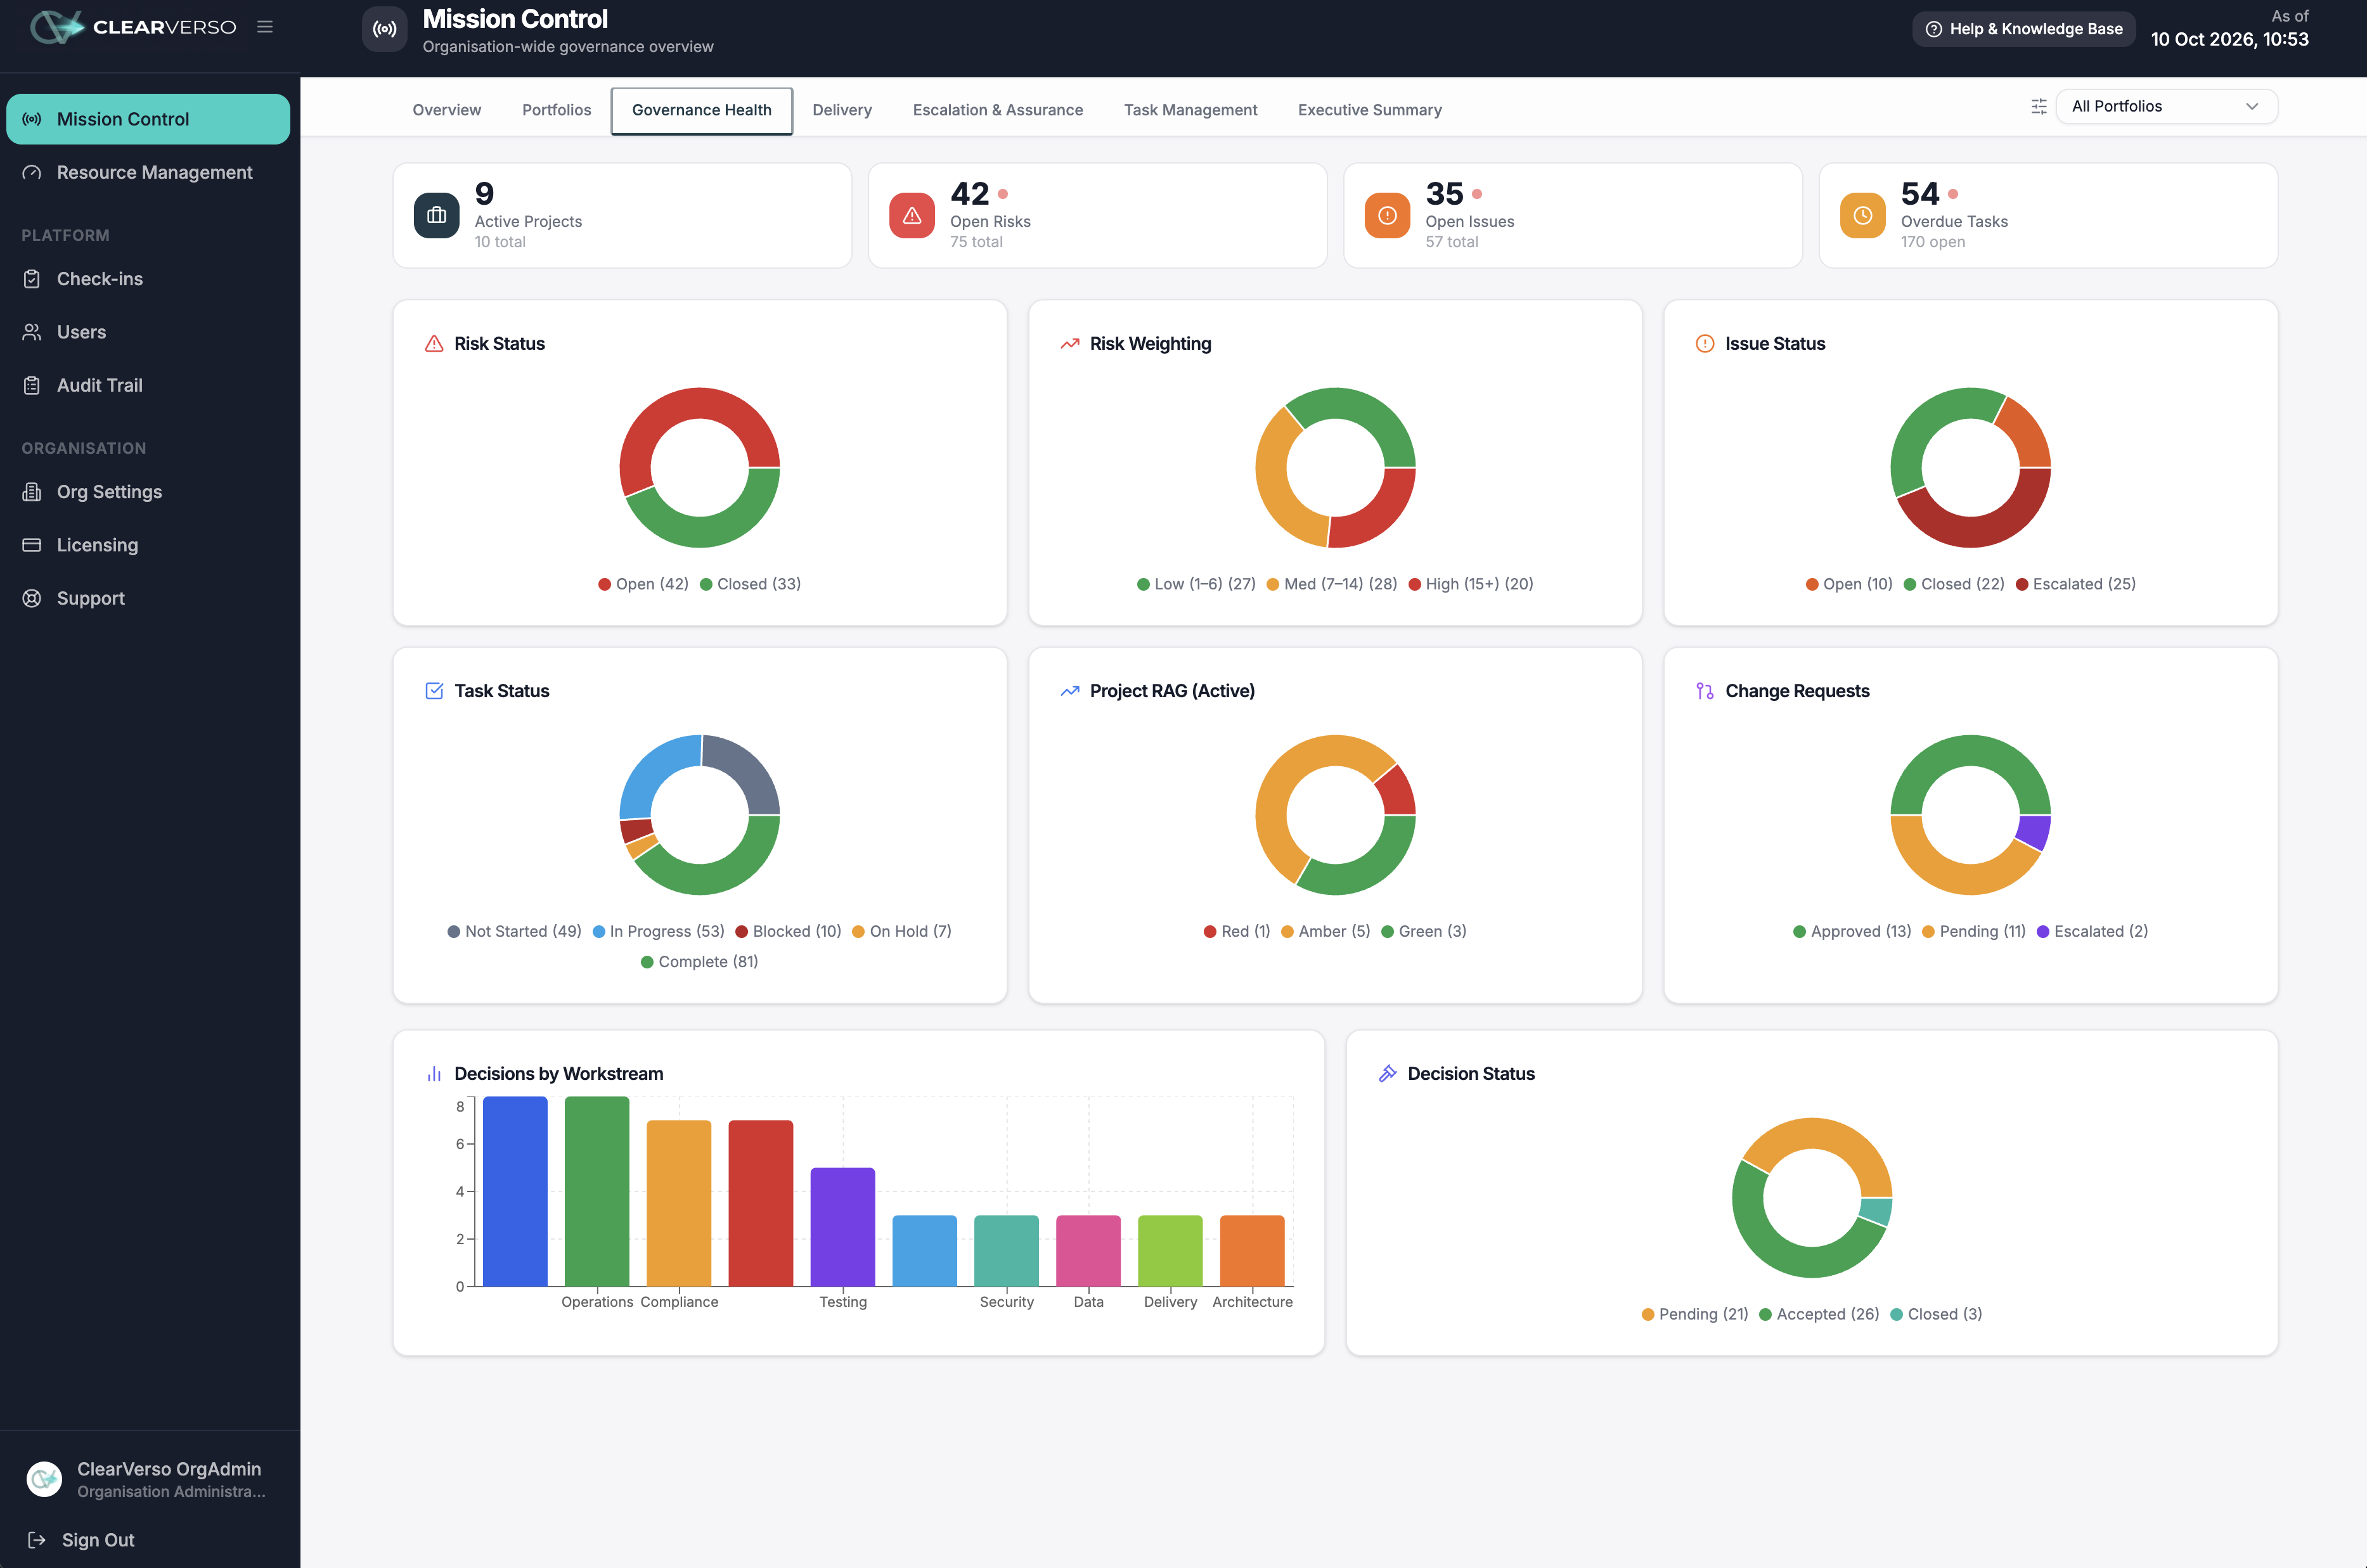The width and height of the screenshot is (2367, 1568).
Task: Toggle the Open (42) legend in Risk Status
Action: pyautogui.click(x=643, y=584)
